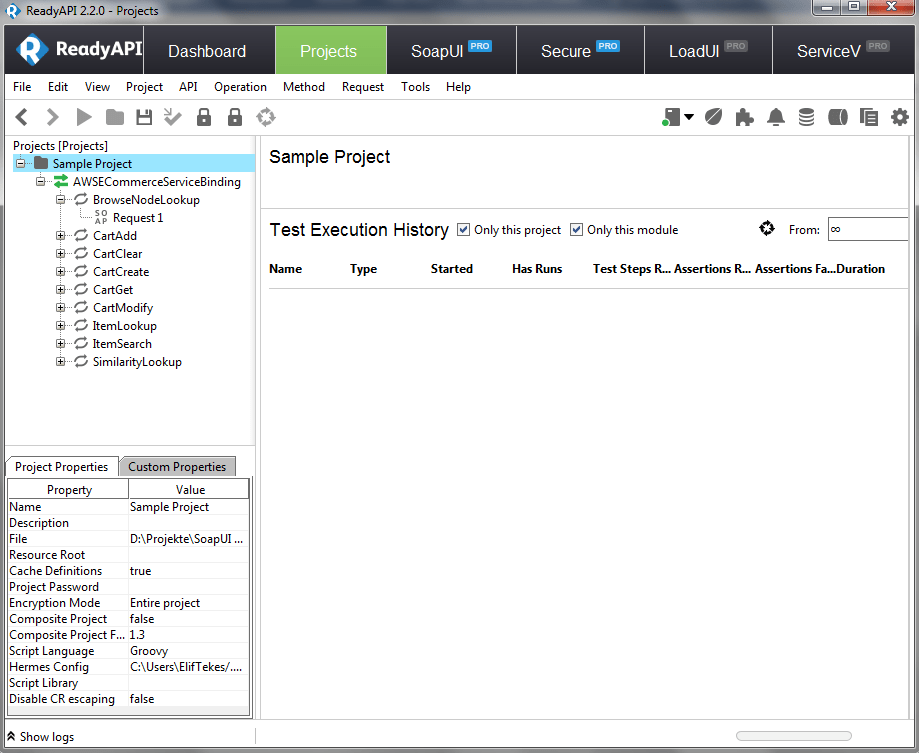Click refresh icon next to From field

point(767,229)
